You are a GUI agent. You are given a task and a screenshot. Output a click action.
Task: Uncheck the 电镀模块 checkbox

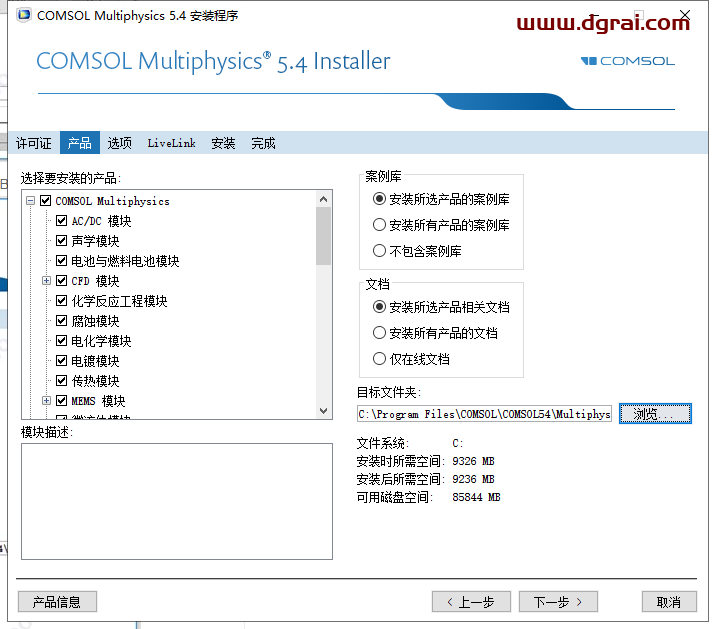(62, 360)
